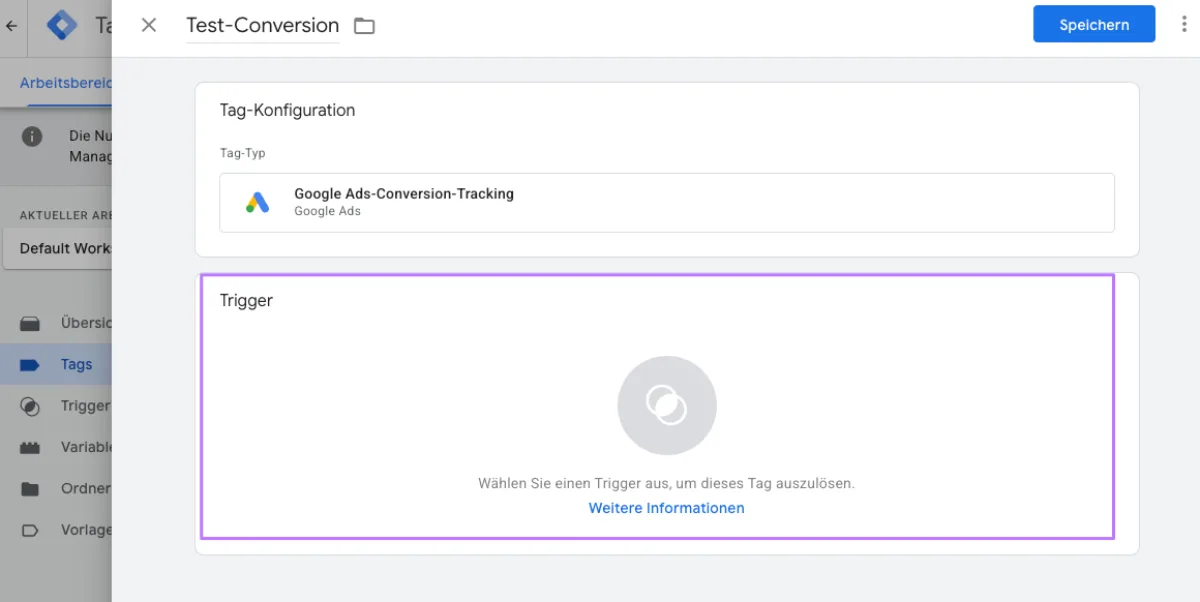Click the Speichern button
This screenshot has width=1200, height=602.
pos(1094,24)
